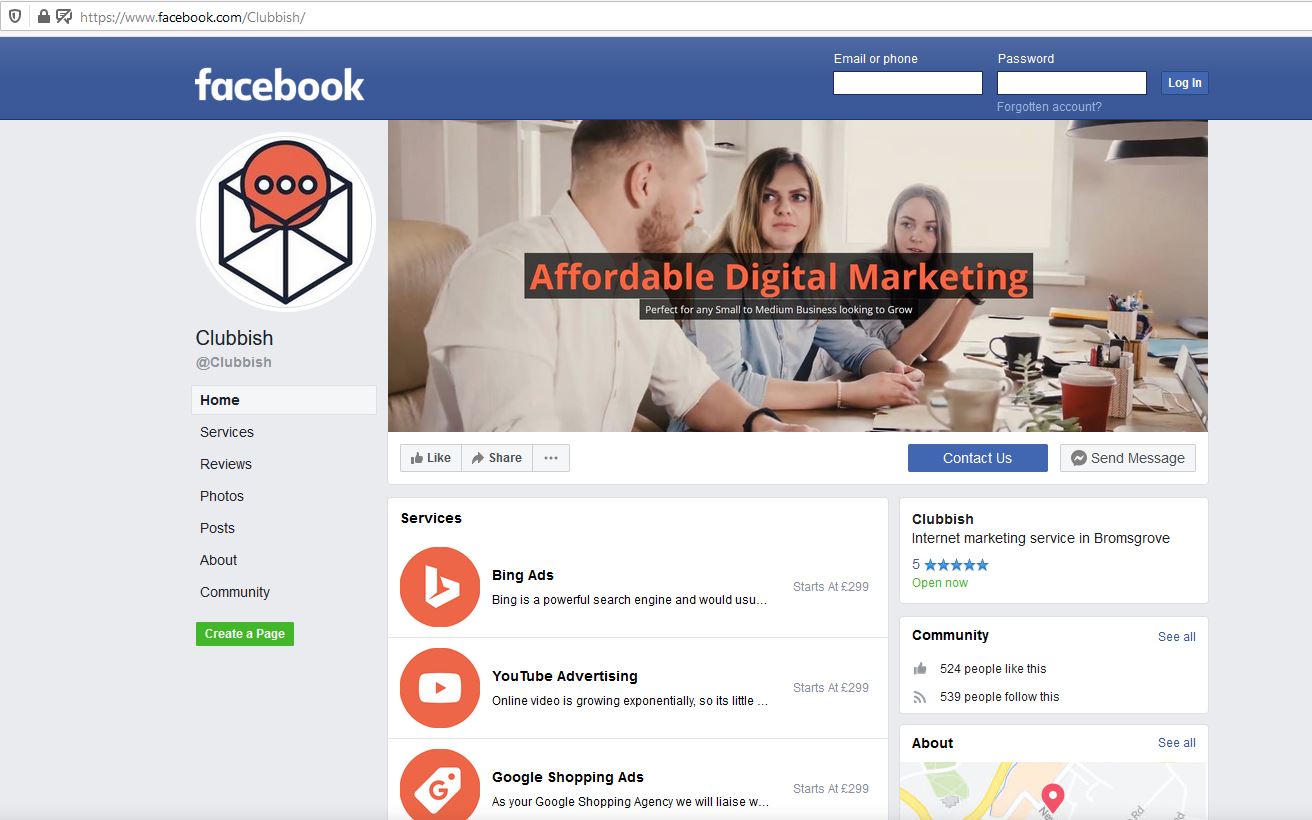1312x820 pixels.
Task: Open See all in Community section
Action: (1177, 637)
